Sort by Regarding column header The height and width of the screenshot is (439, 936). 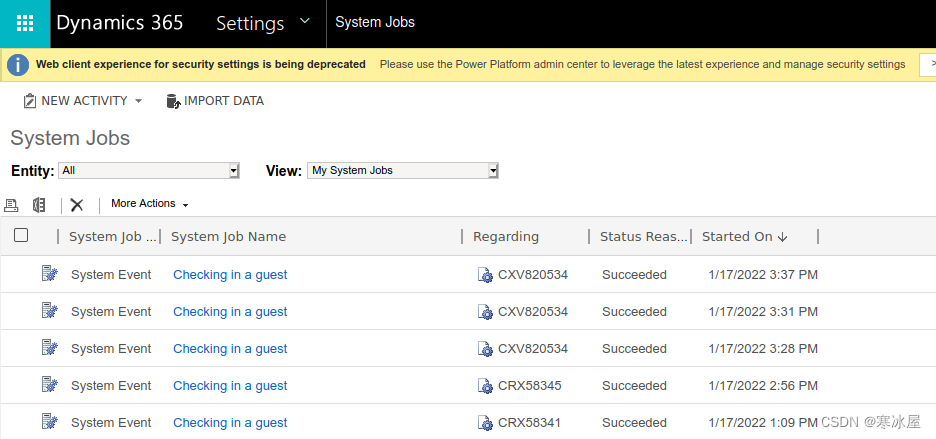(506, 237)
